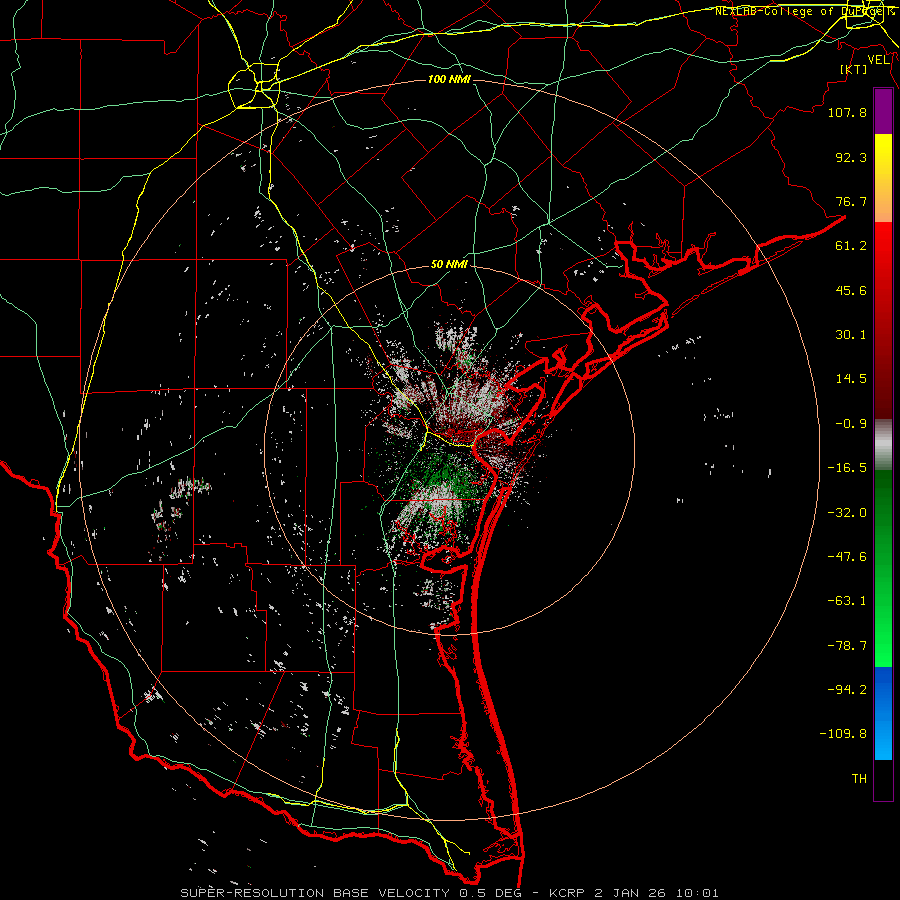Click the TH legend label
900x900 pixels.
pyautogui.click(x=859, y=779)
